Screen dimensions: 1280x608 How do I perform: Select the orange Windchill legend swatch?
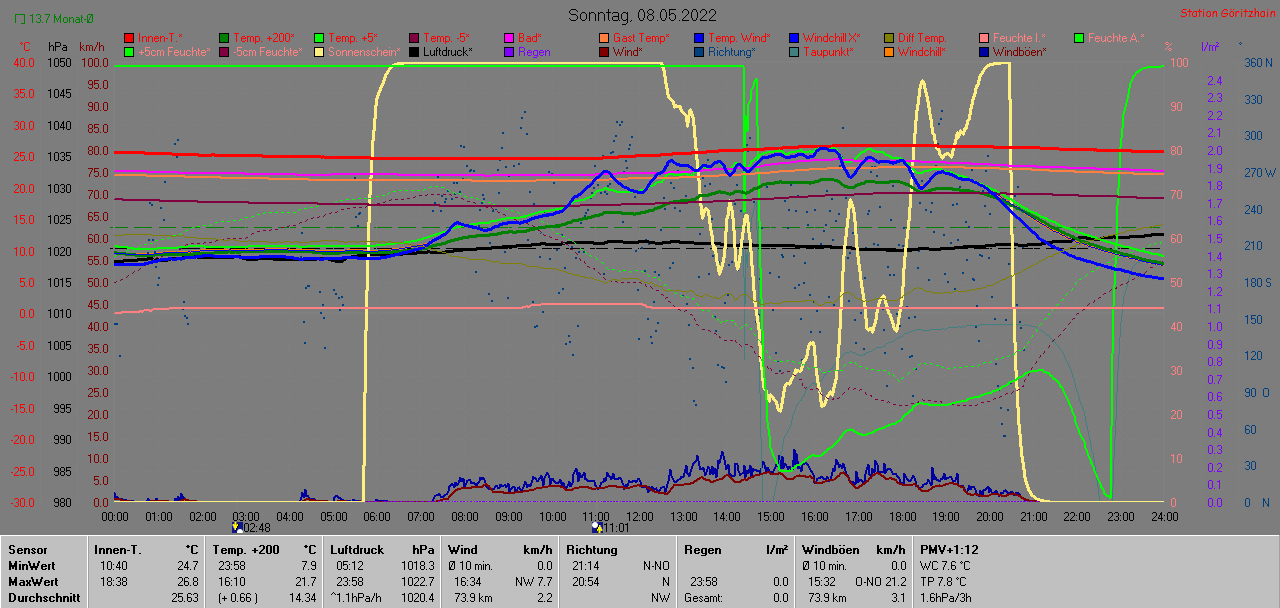[890, 51]
